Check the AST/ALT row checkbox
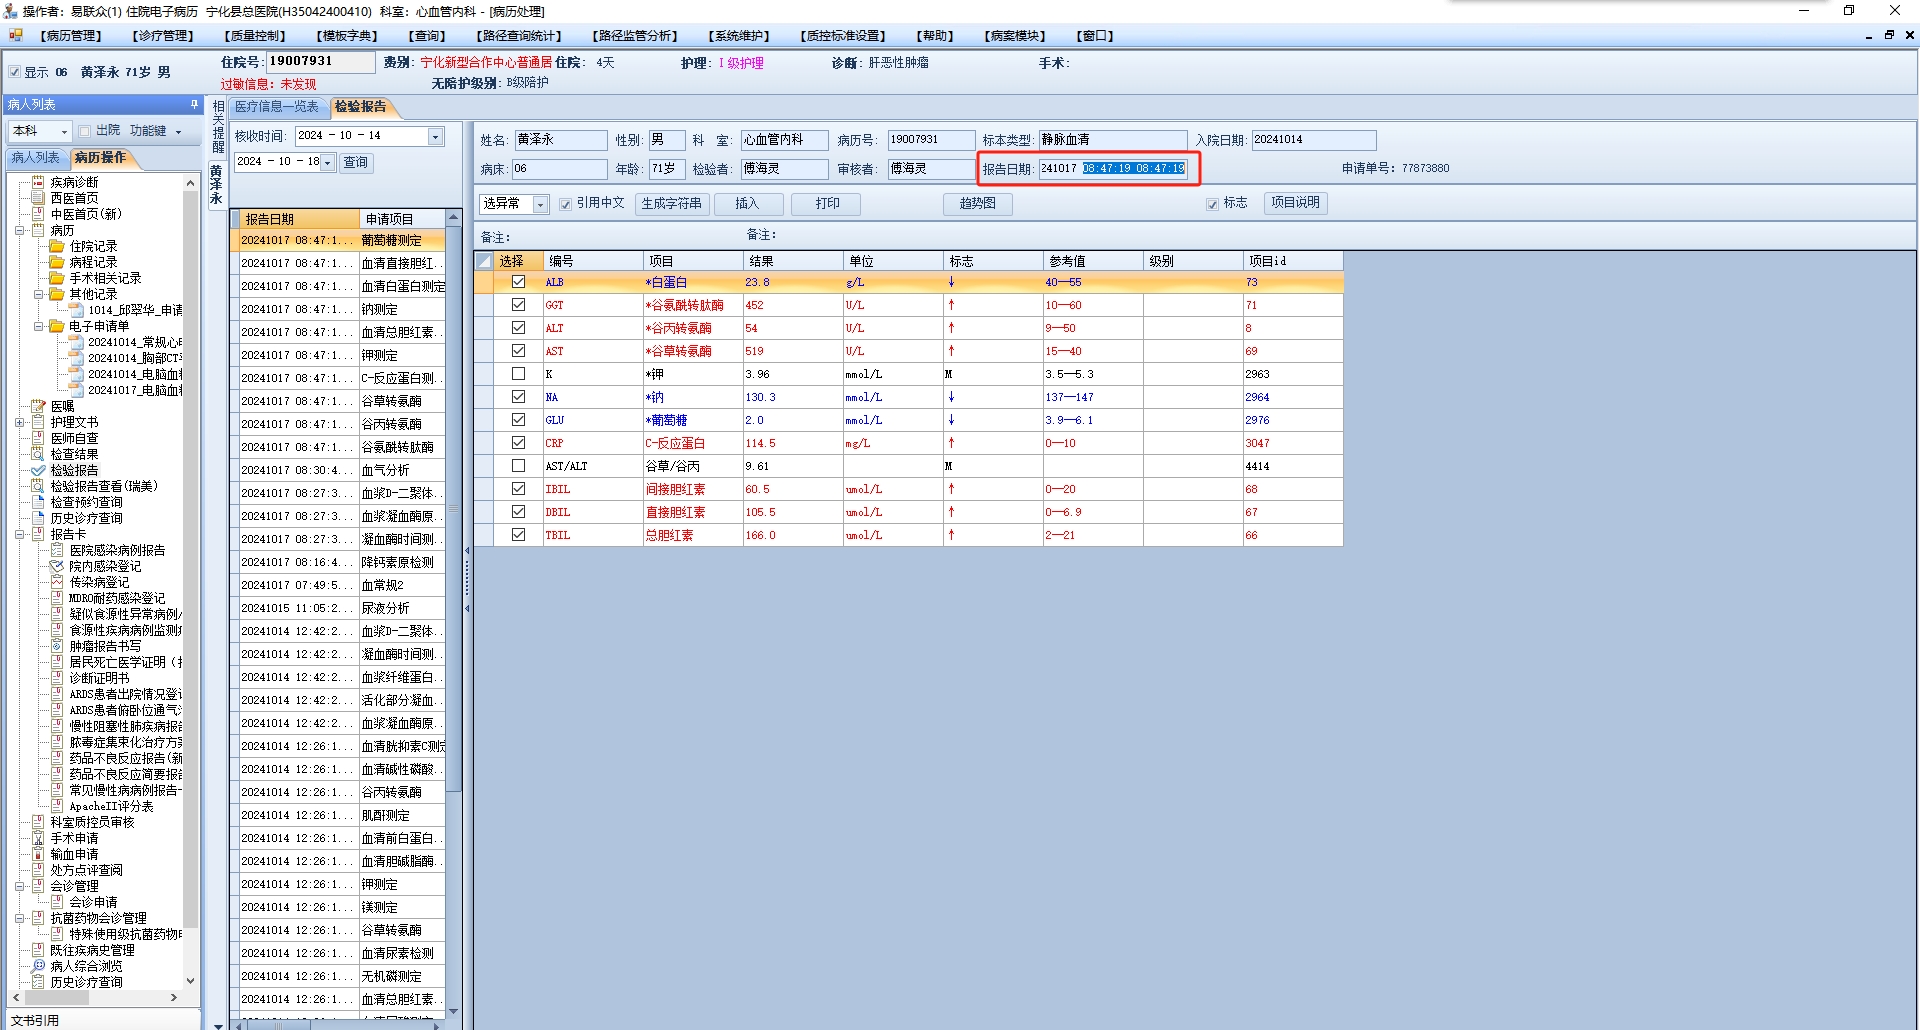1920x1030 pixels. click(518, 466)
